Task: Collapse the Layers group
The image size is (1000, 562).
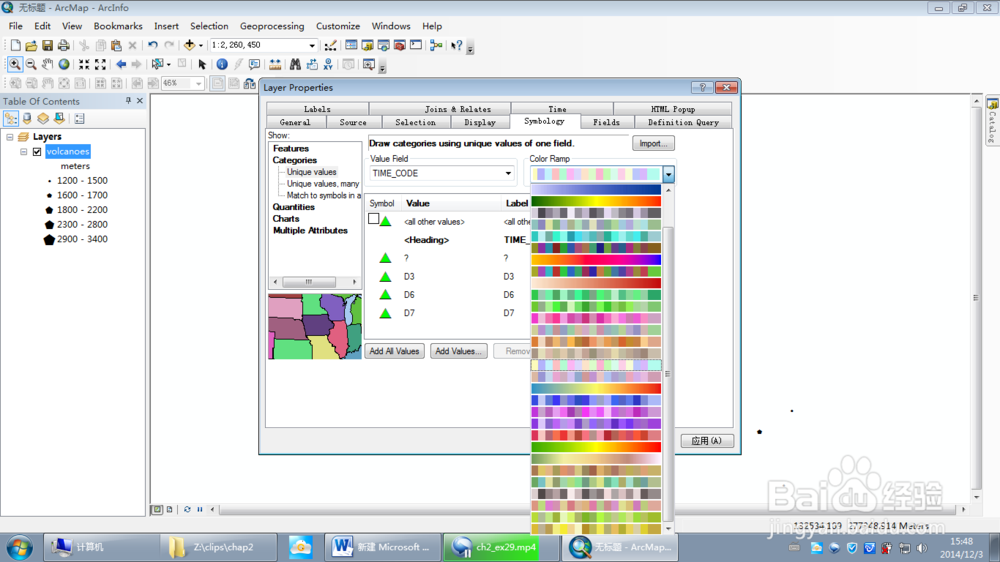Action: [10, 137]
